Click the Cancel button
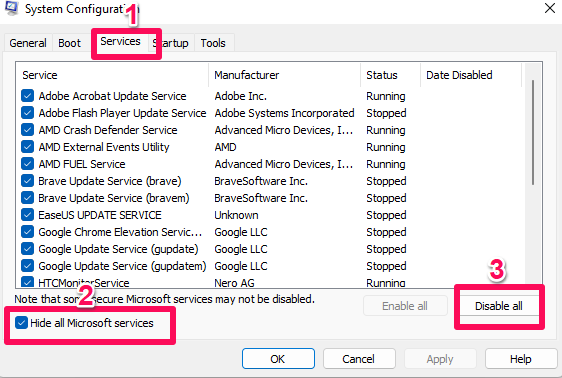Screen dimensions: 562x378 point(359,359)
